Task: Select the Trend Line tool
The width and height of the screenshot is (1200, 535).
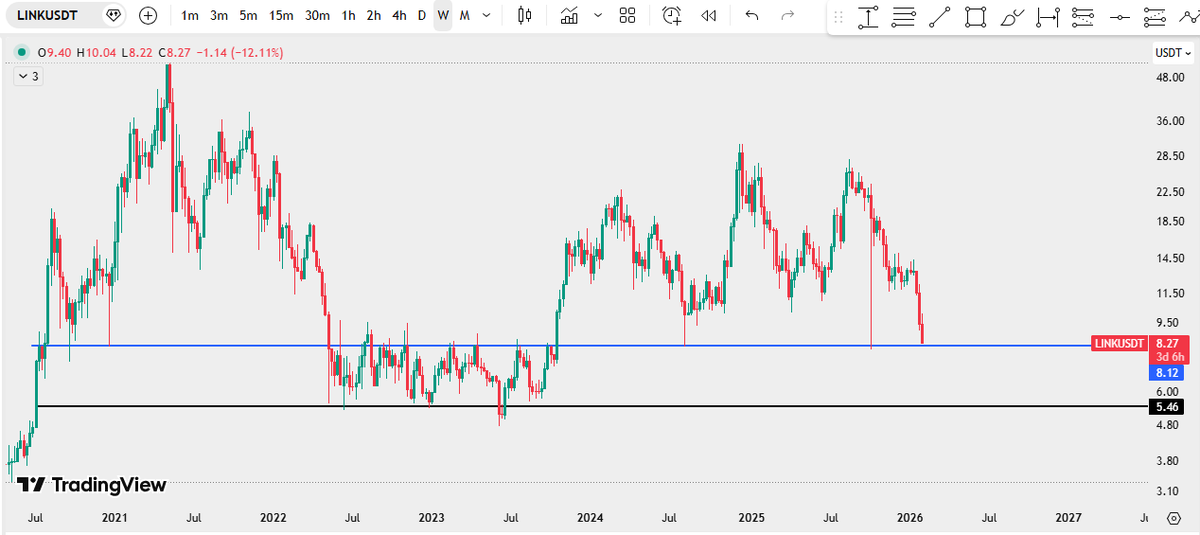Action: point(939,17)
